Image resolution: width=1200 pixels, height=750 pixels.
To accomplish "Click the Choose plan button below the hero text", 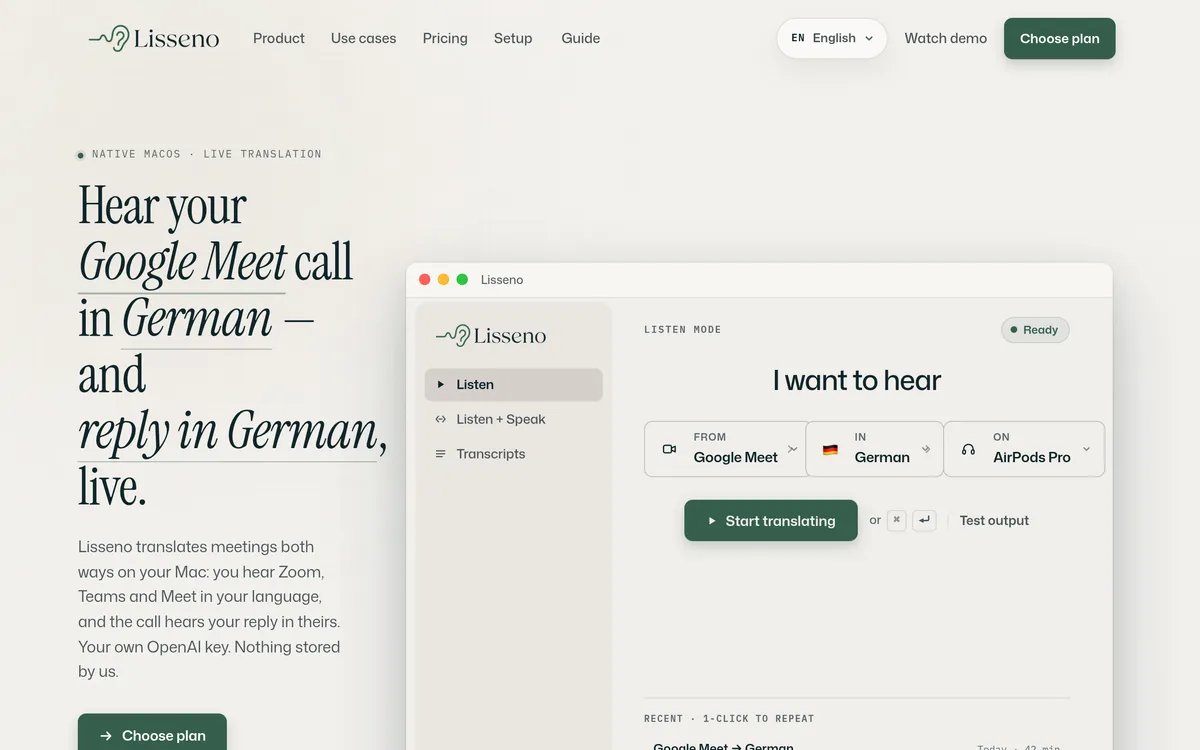I will coord(152,733).
